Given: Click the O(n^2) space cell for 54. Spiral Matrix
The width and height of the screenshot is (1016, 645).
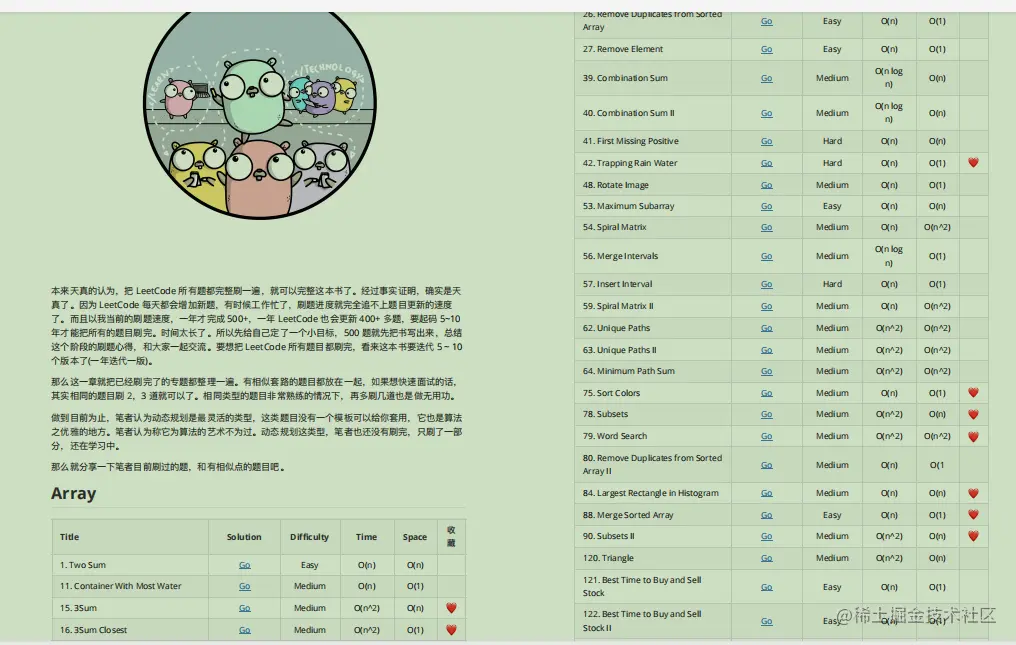Looking at the screenshot, I should point(937,228).
